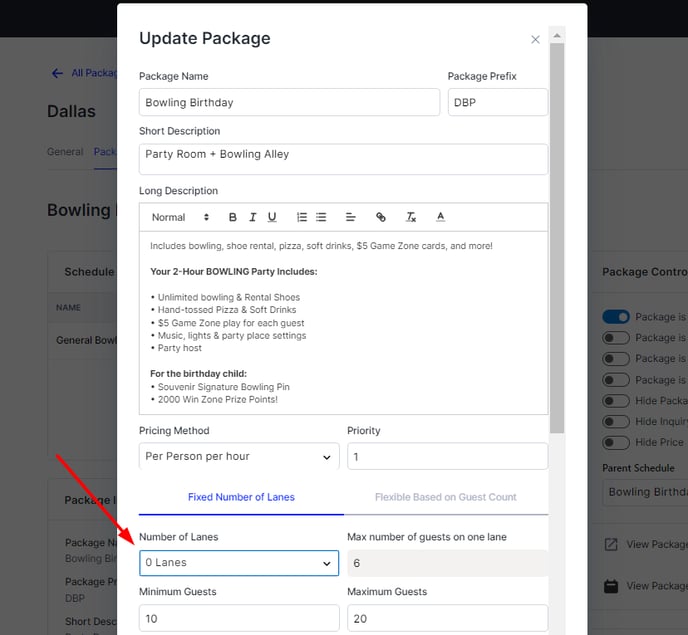The width and height of the screenshot is (688, 635).
Task: Edit the Minimum Guests field
Action: [x=239, y=618]
